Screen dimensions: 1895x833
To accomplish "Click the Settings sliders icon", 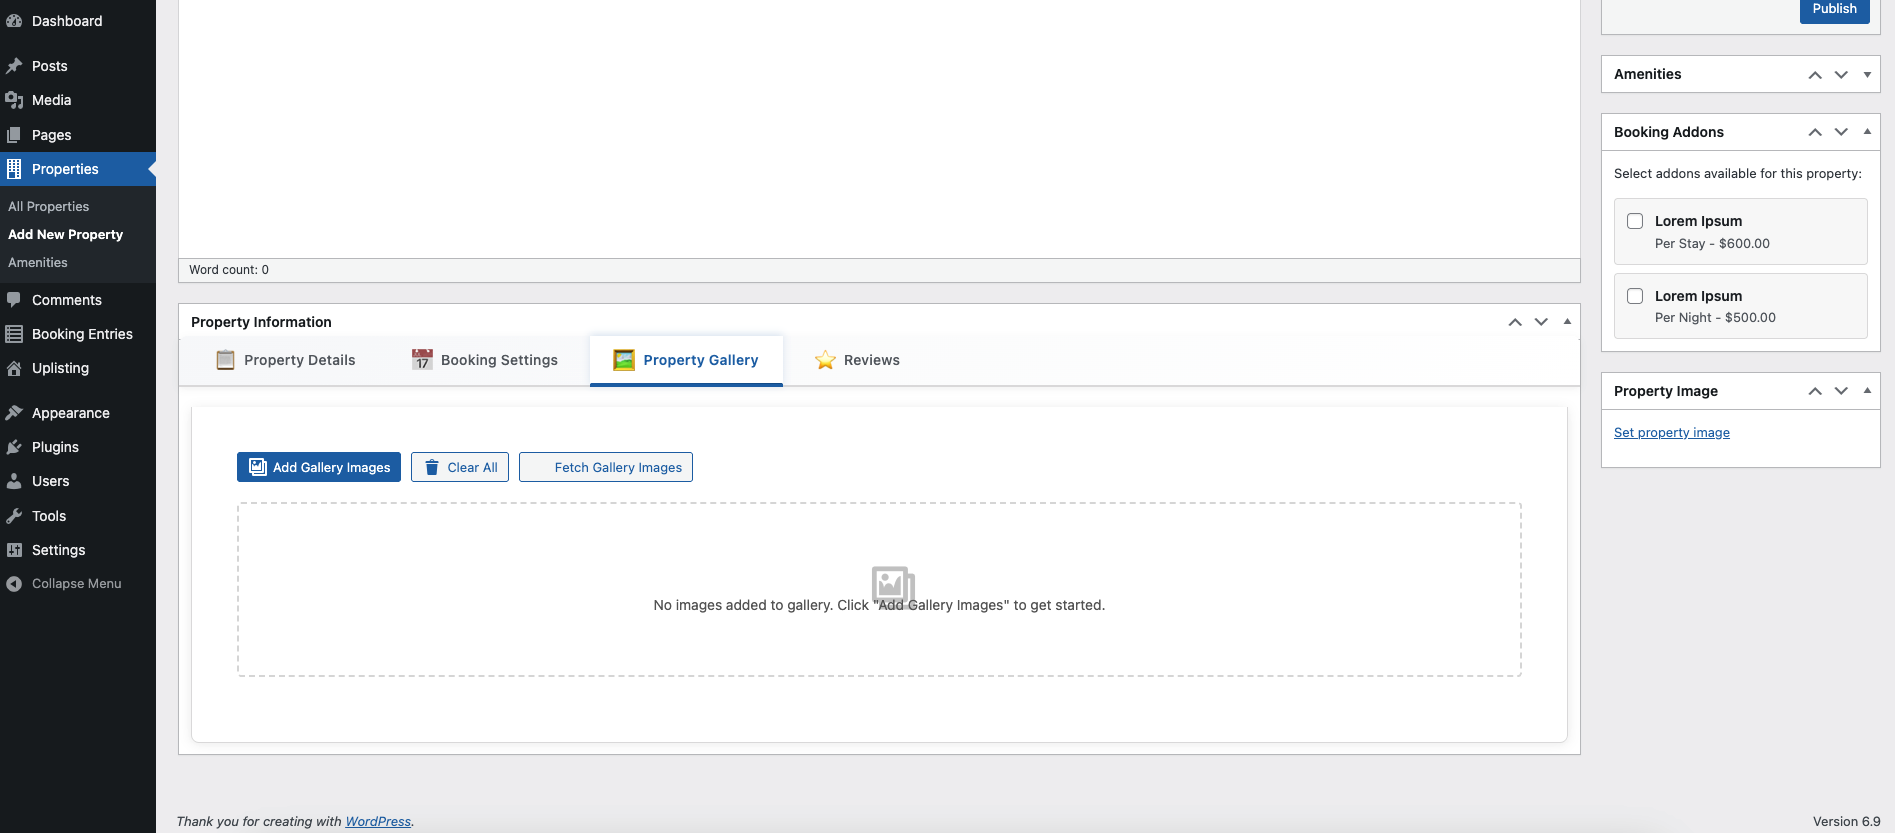I will [14, 550].
